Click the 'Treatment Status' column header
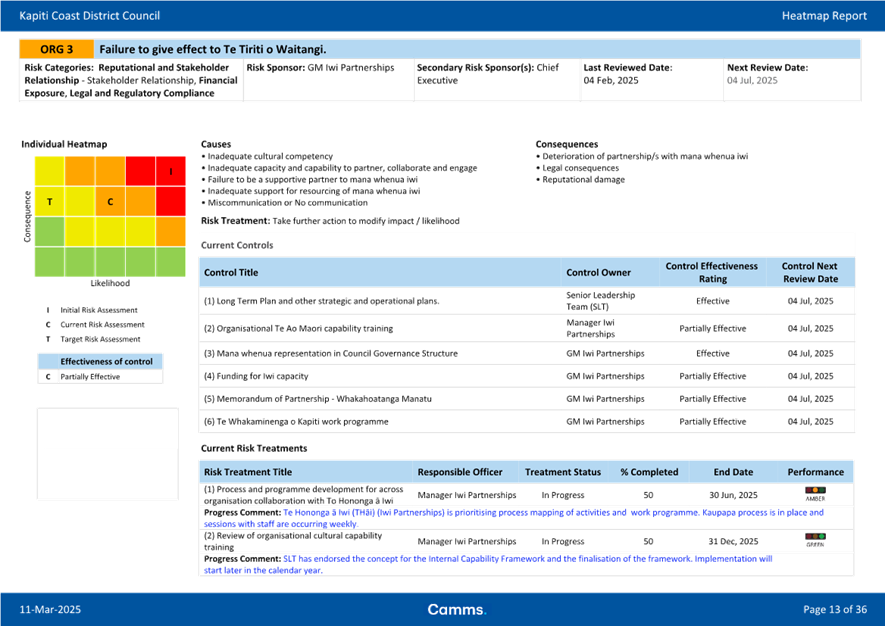The height and width of the screenshot is (626, 885). point(563,472)
